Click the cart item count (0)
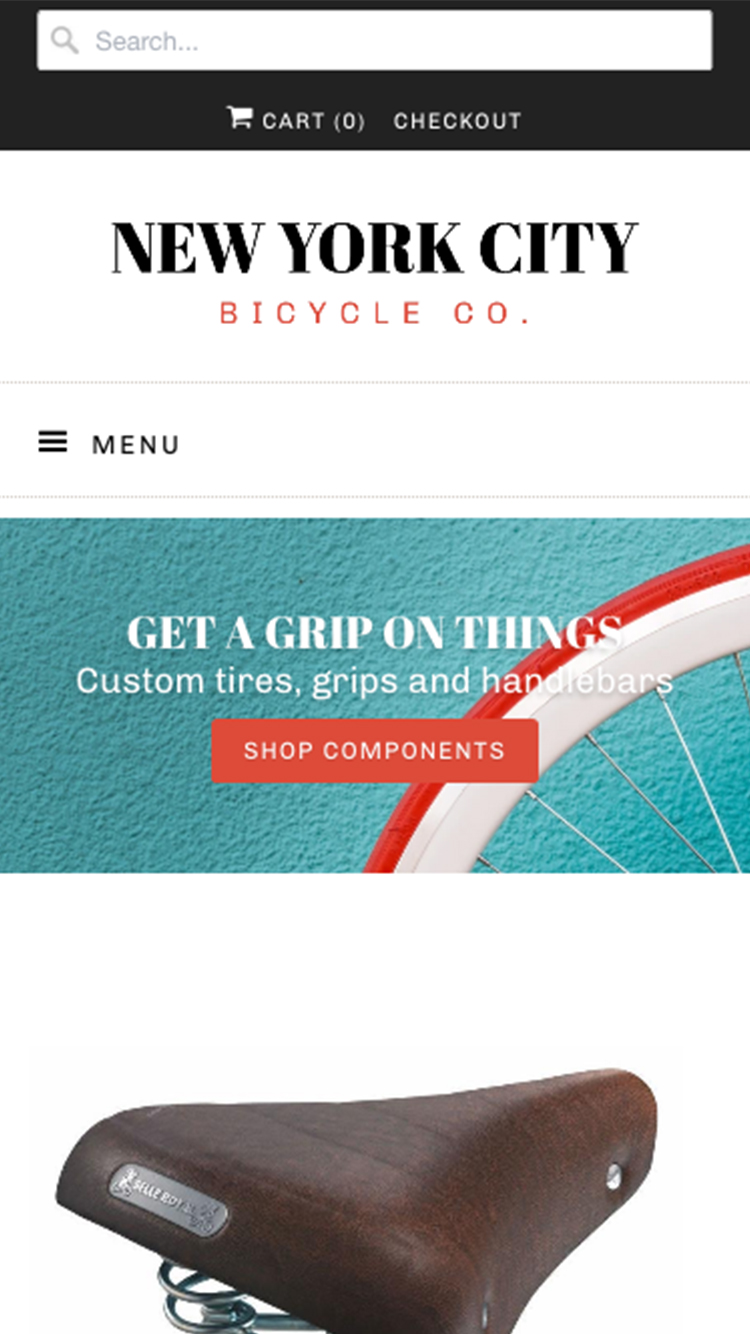 coord(349,121)
